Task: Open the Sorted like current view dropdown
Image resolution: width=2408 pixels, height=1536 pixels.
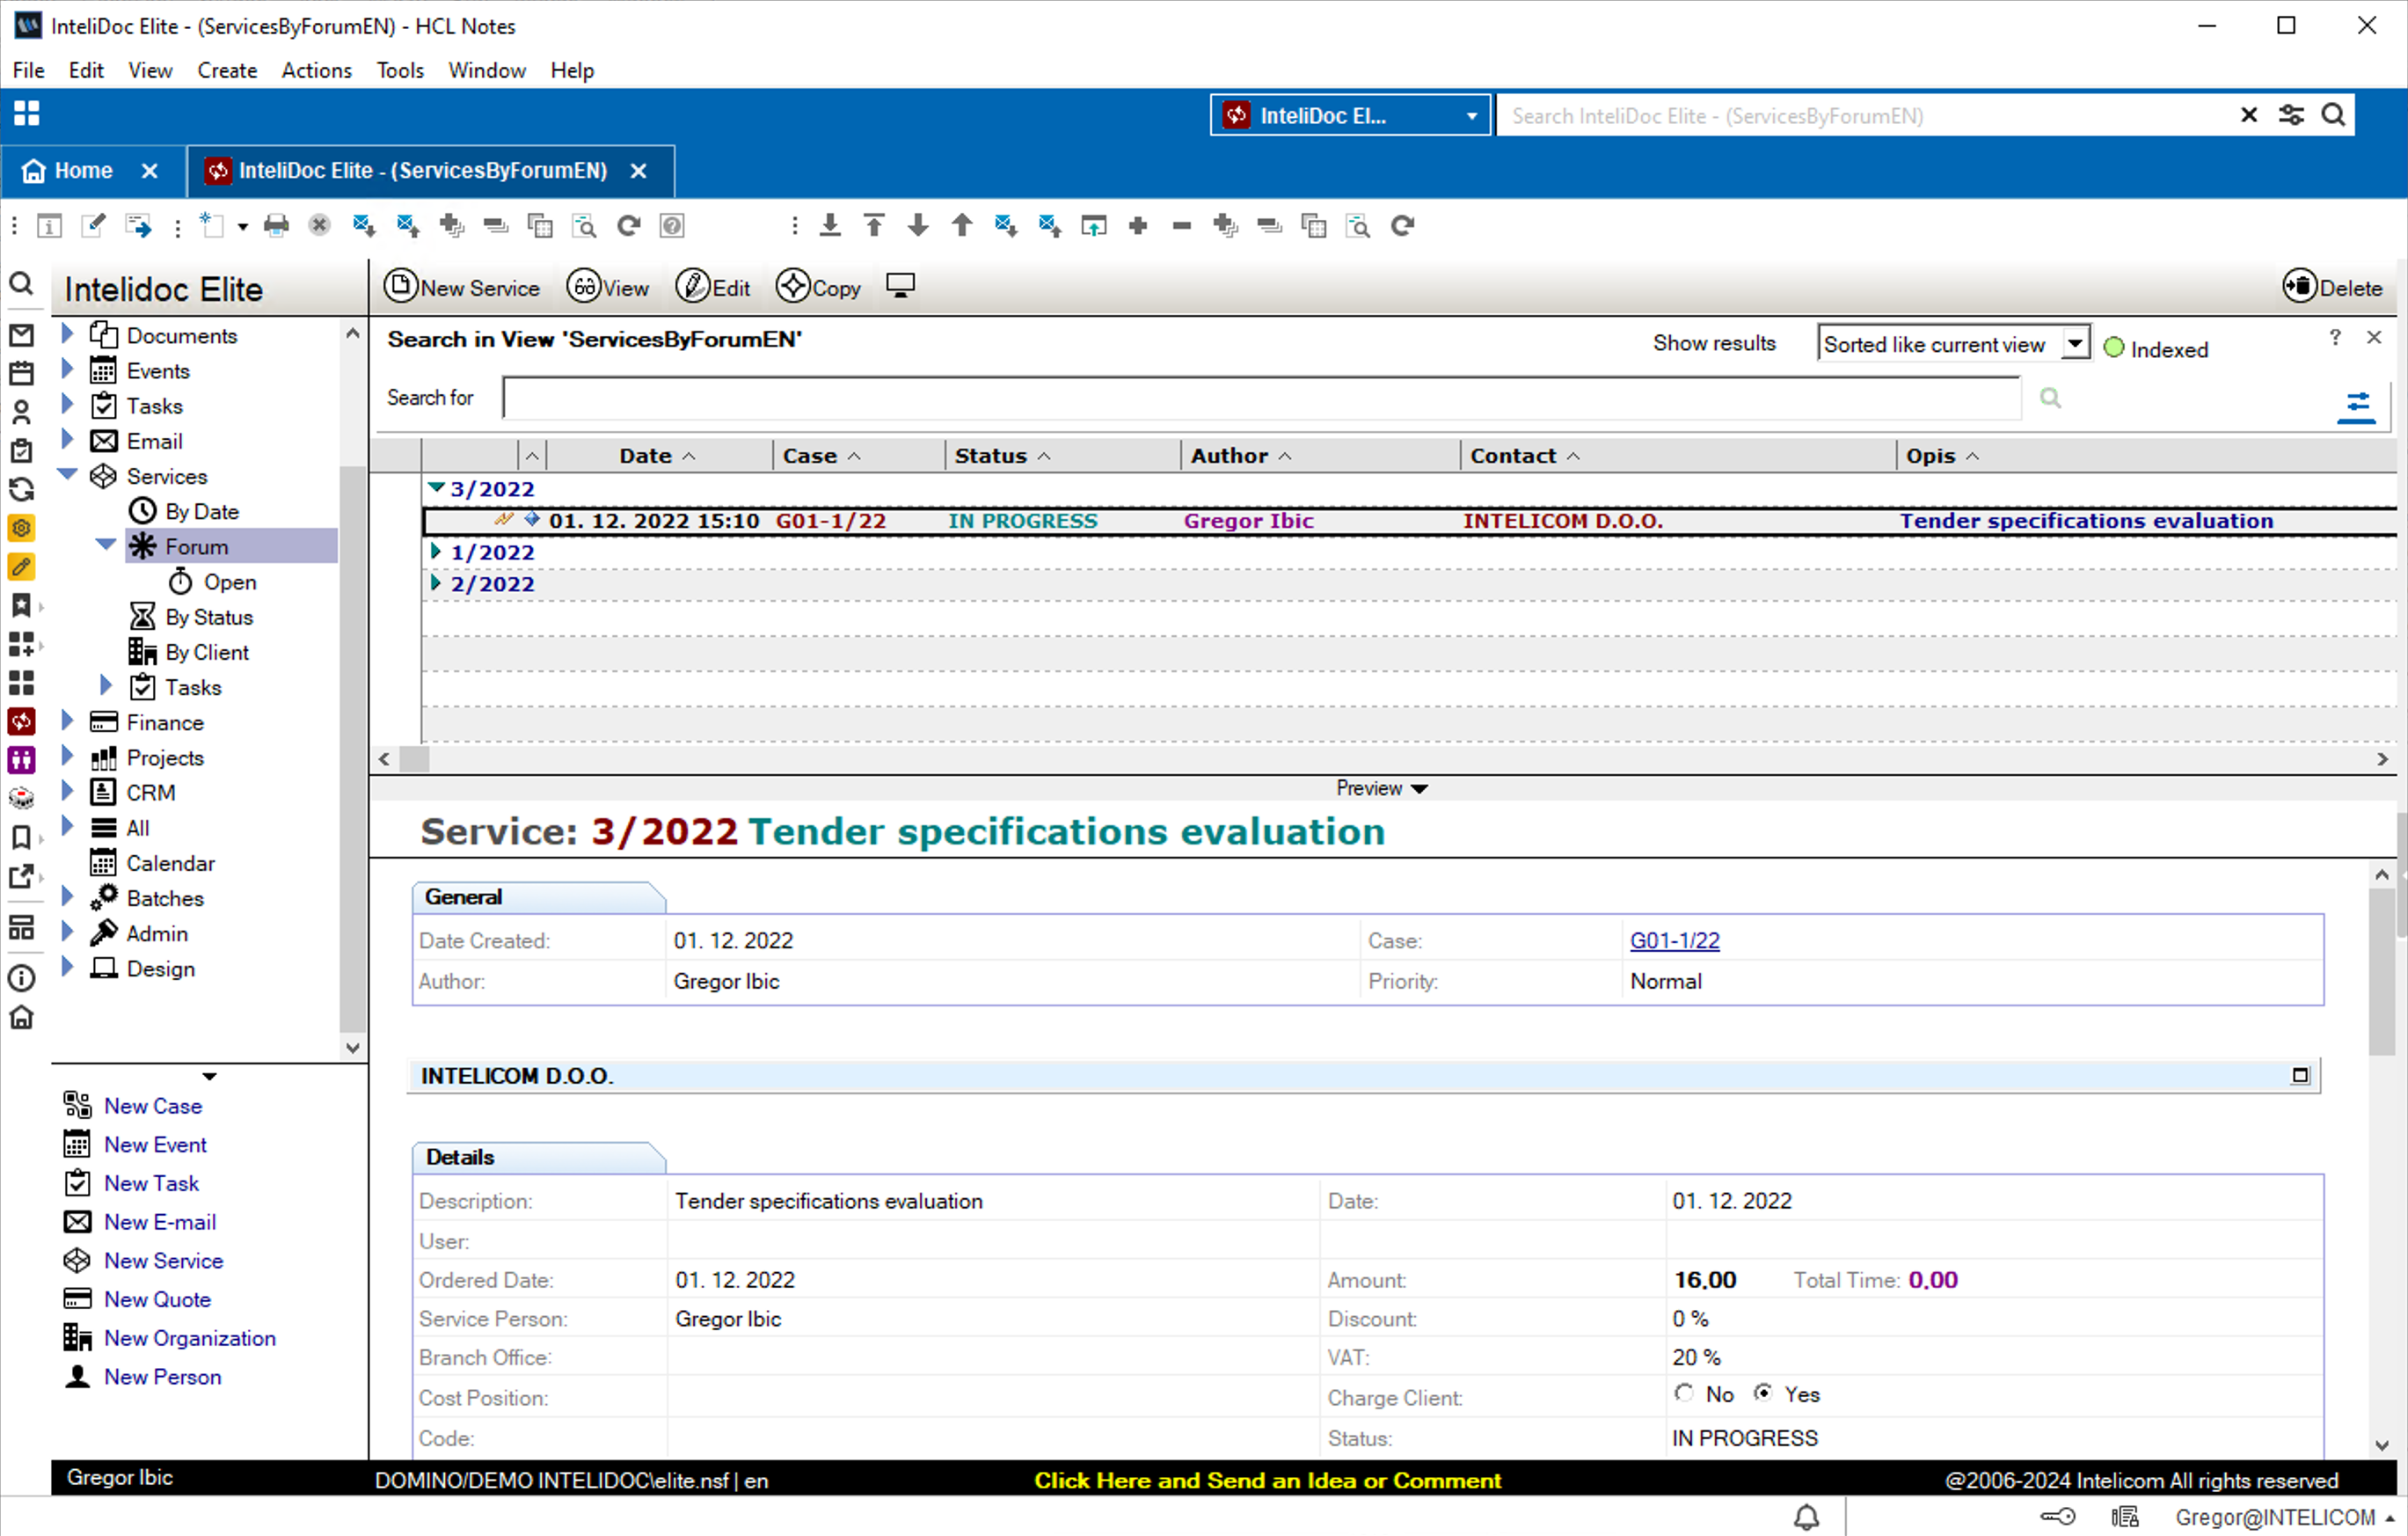Action: point(2075,344)
